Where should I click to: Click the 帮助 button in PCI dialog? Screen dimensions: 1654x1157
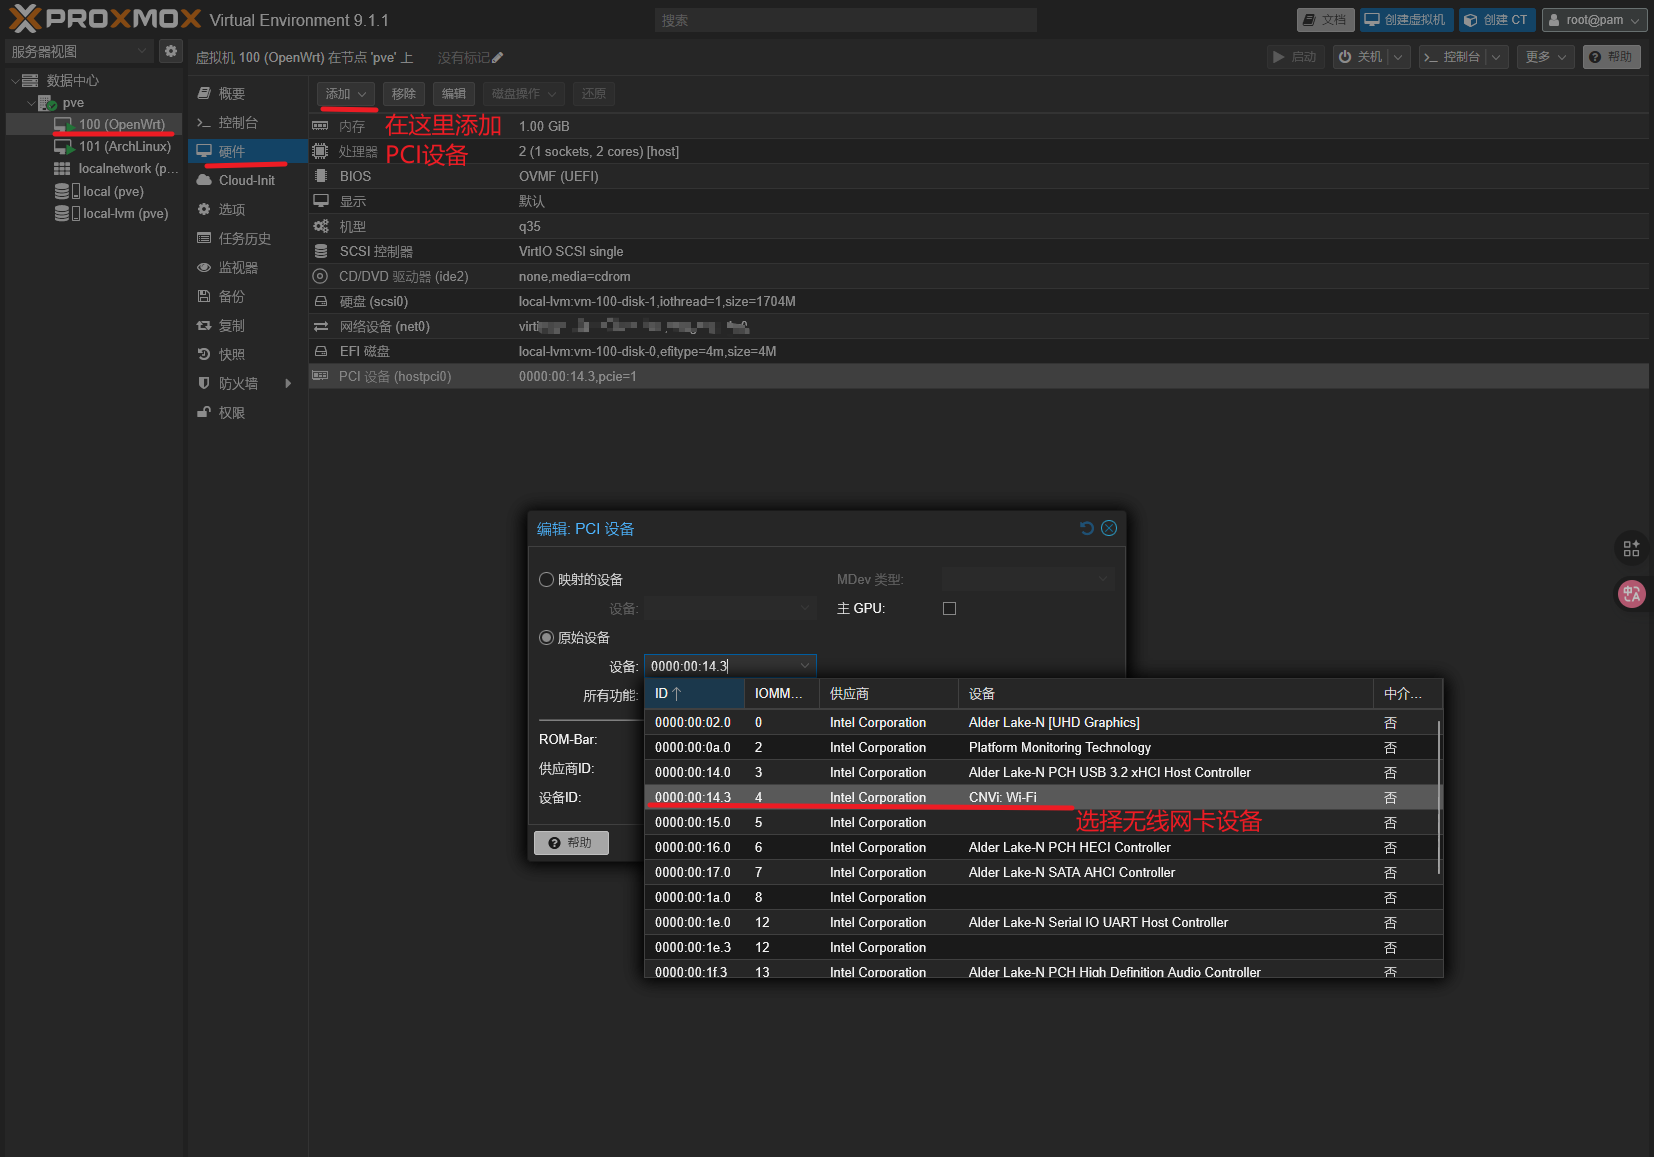[571, 843]
